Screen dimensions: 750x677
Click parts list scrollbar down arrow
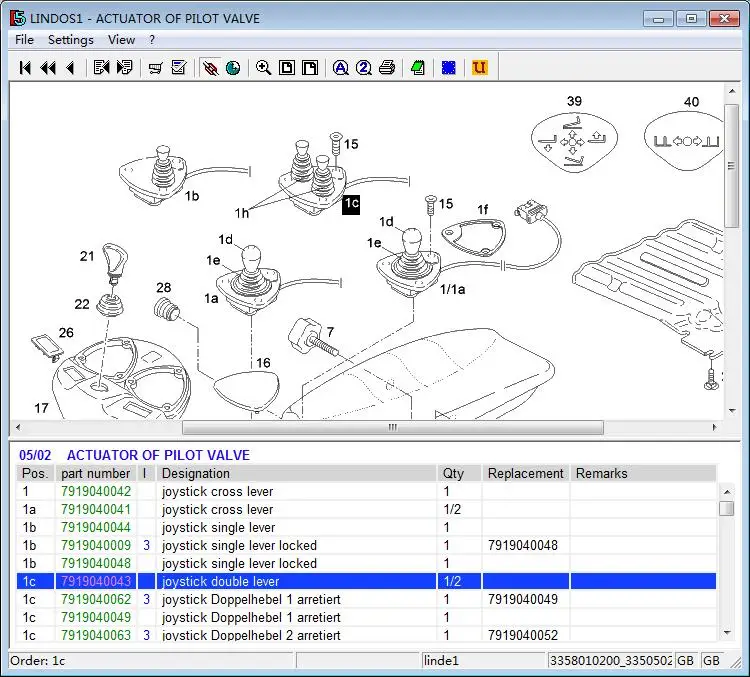point(726,633)
